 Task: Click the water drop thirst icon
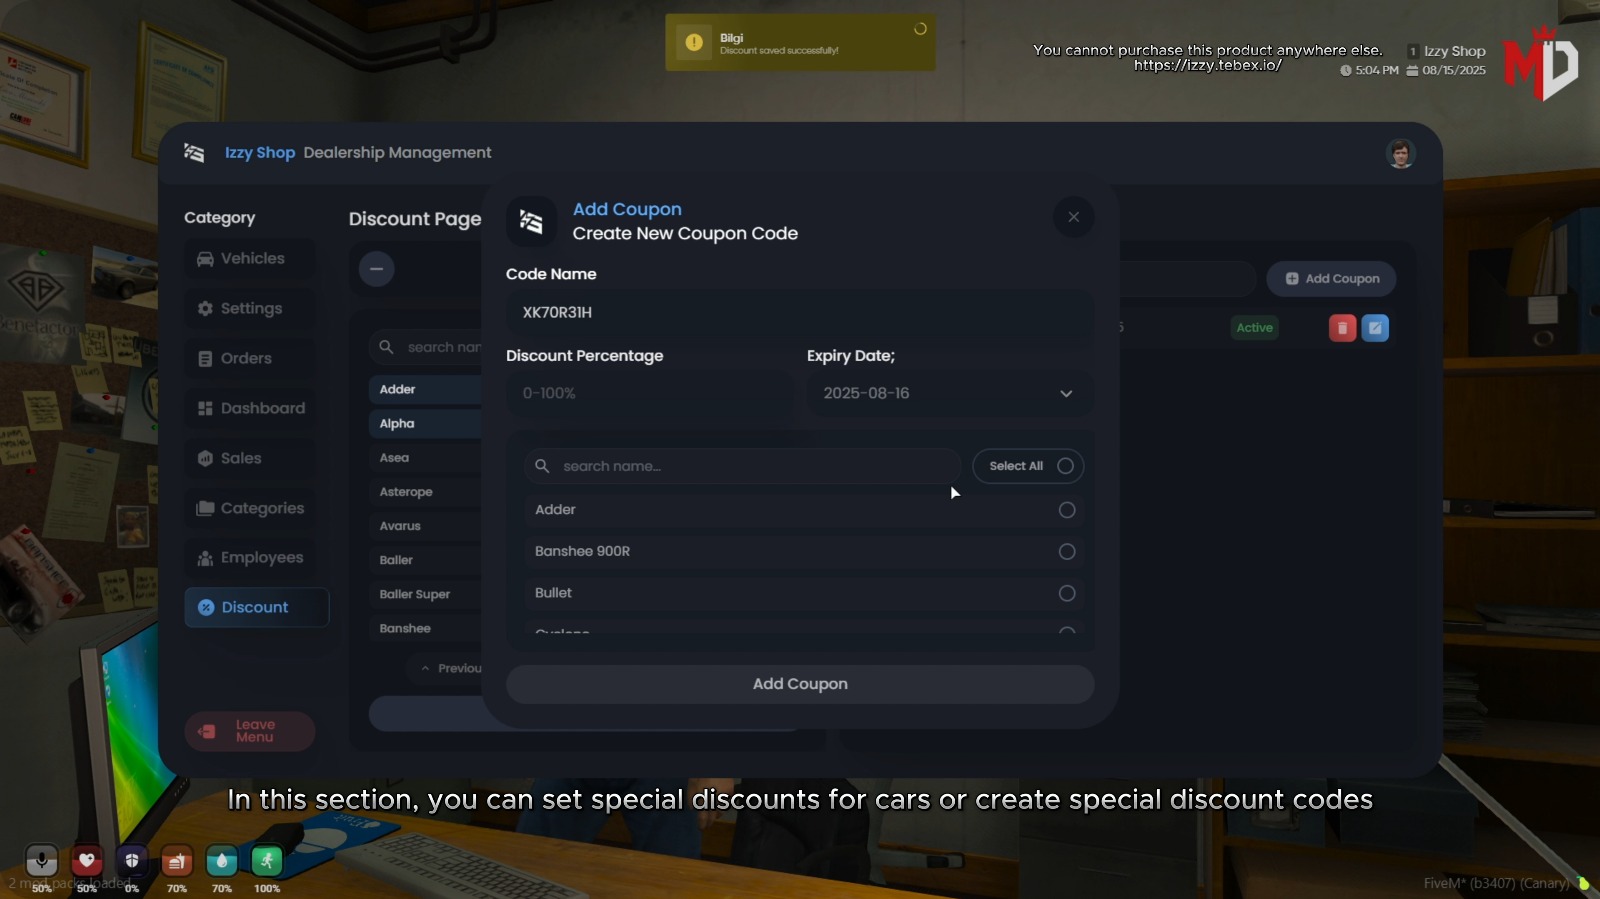click(221, 860)
